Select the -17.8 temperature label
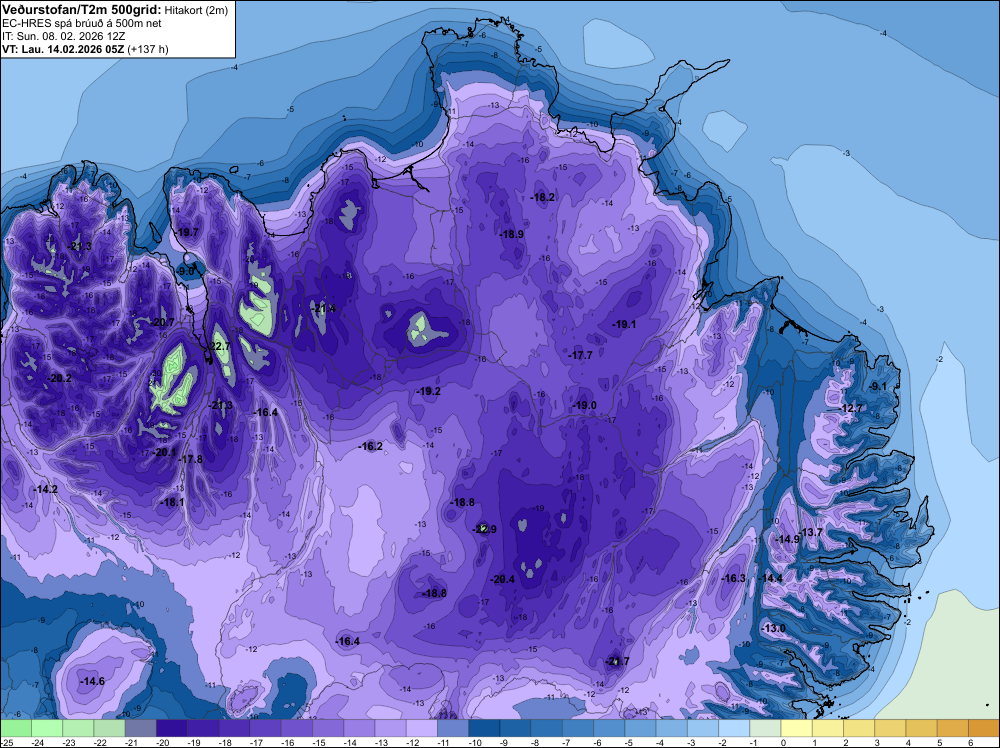The image size is (1000, 748). (190, 459)
